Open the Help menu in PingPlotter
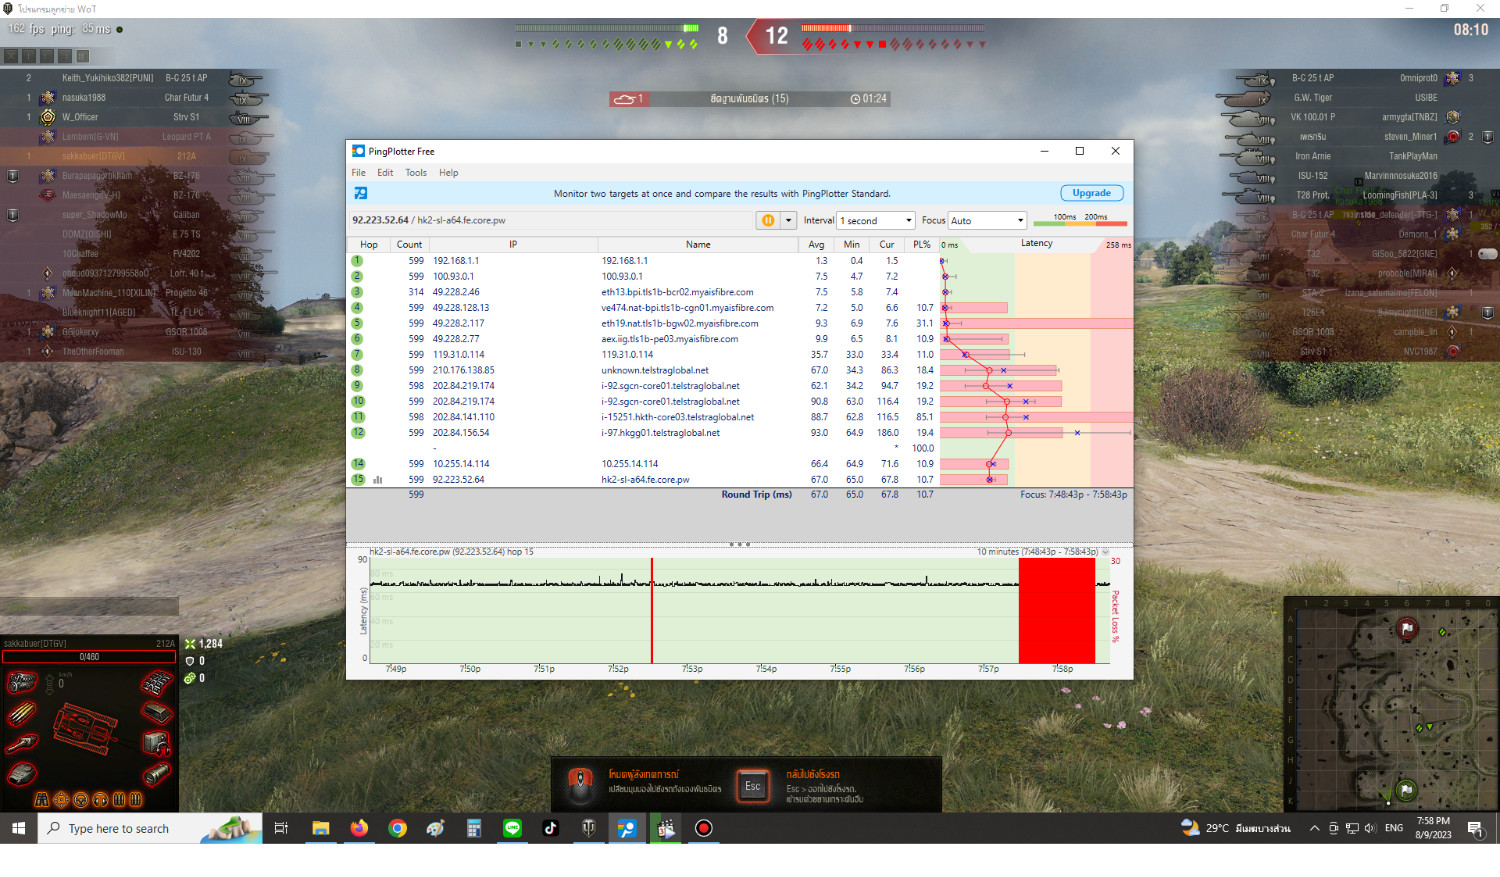The image size is (1500, 877). (449, 173)
